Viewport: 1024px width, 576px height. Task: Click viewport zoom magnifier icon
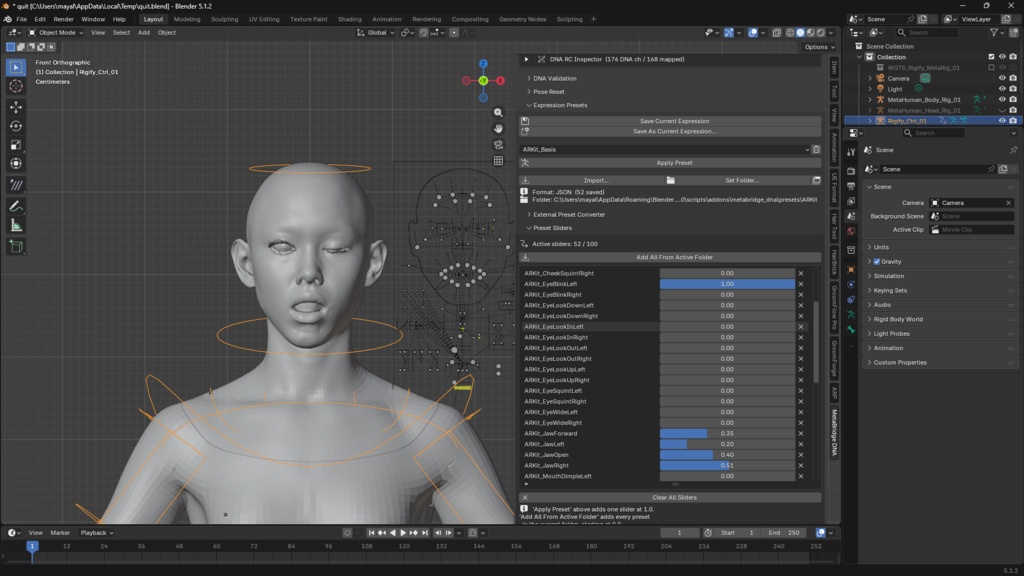498,113
